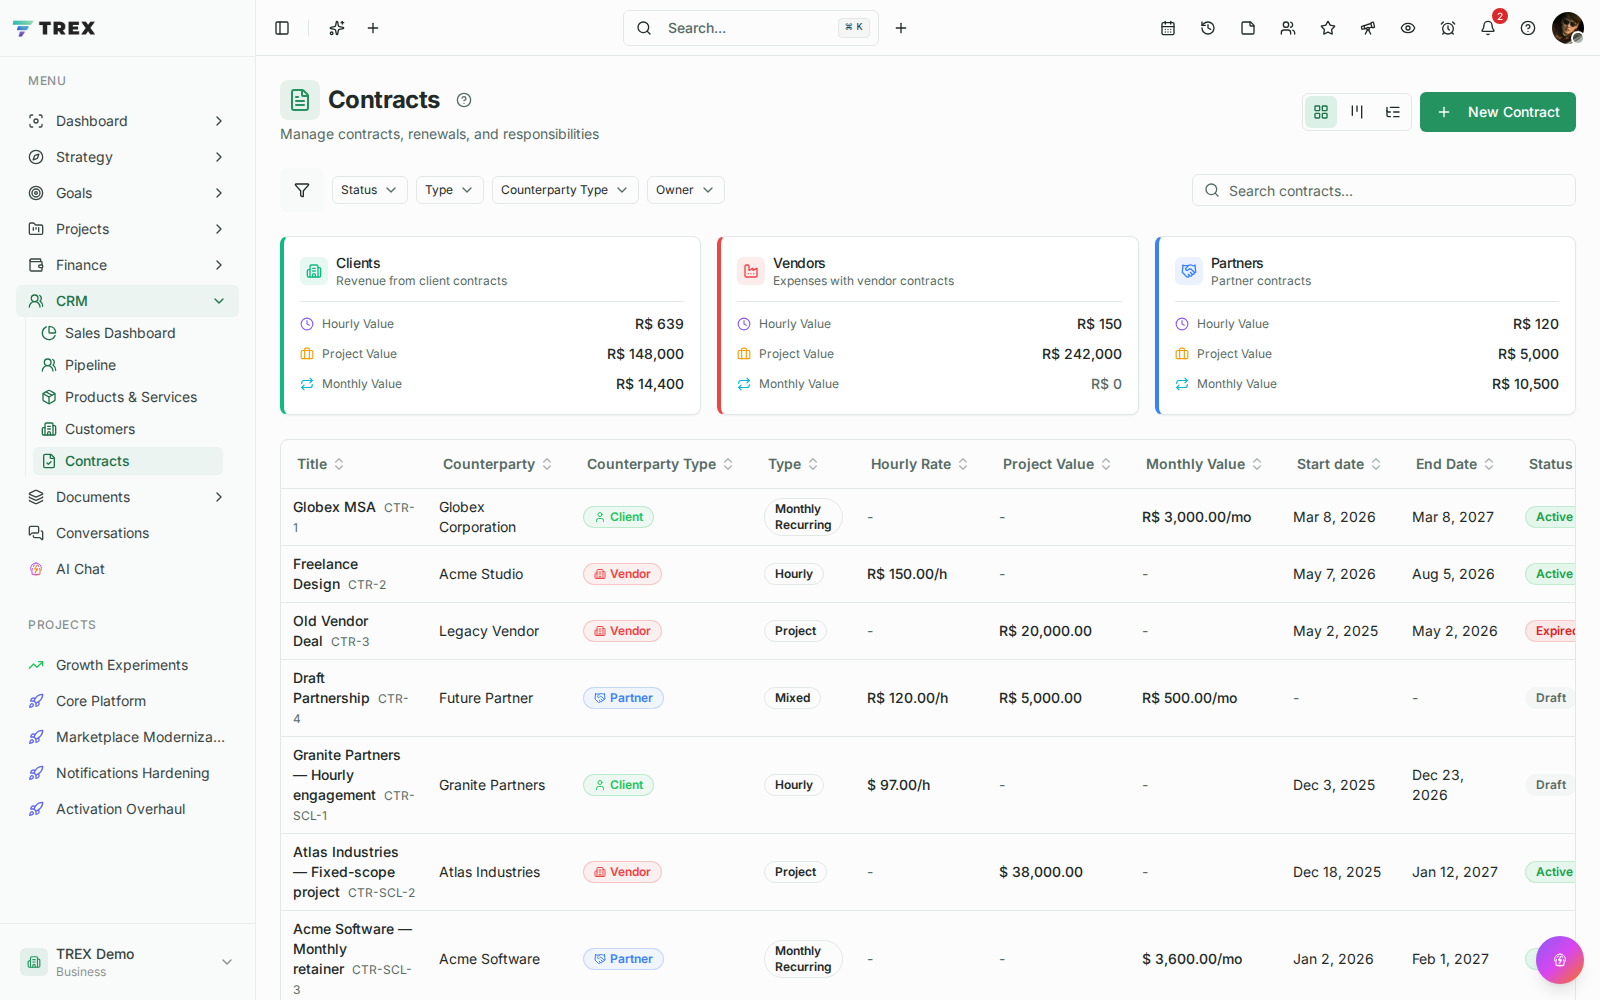This screenshot has width=1600, height=1000.
Task: Open the AI sparkle assistant icon
Action: [x=337, y=28]
